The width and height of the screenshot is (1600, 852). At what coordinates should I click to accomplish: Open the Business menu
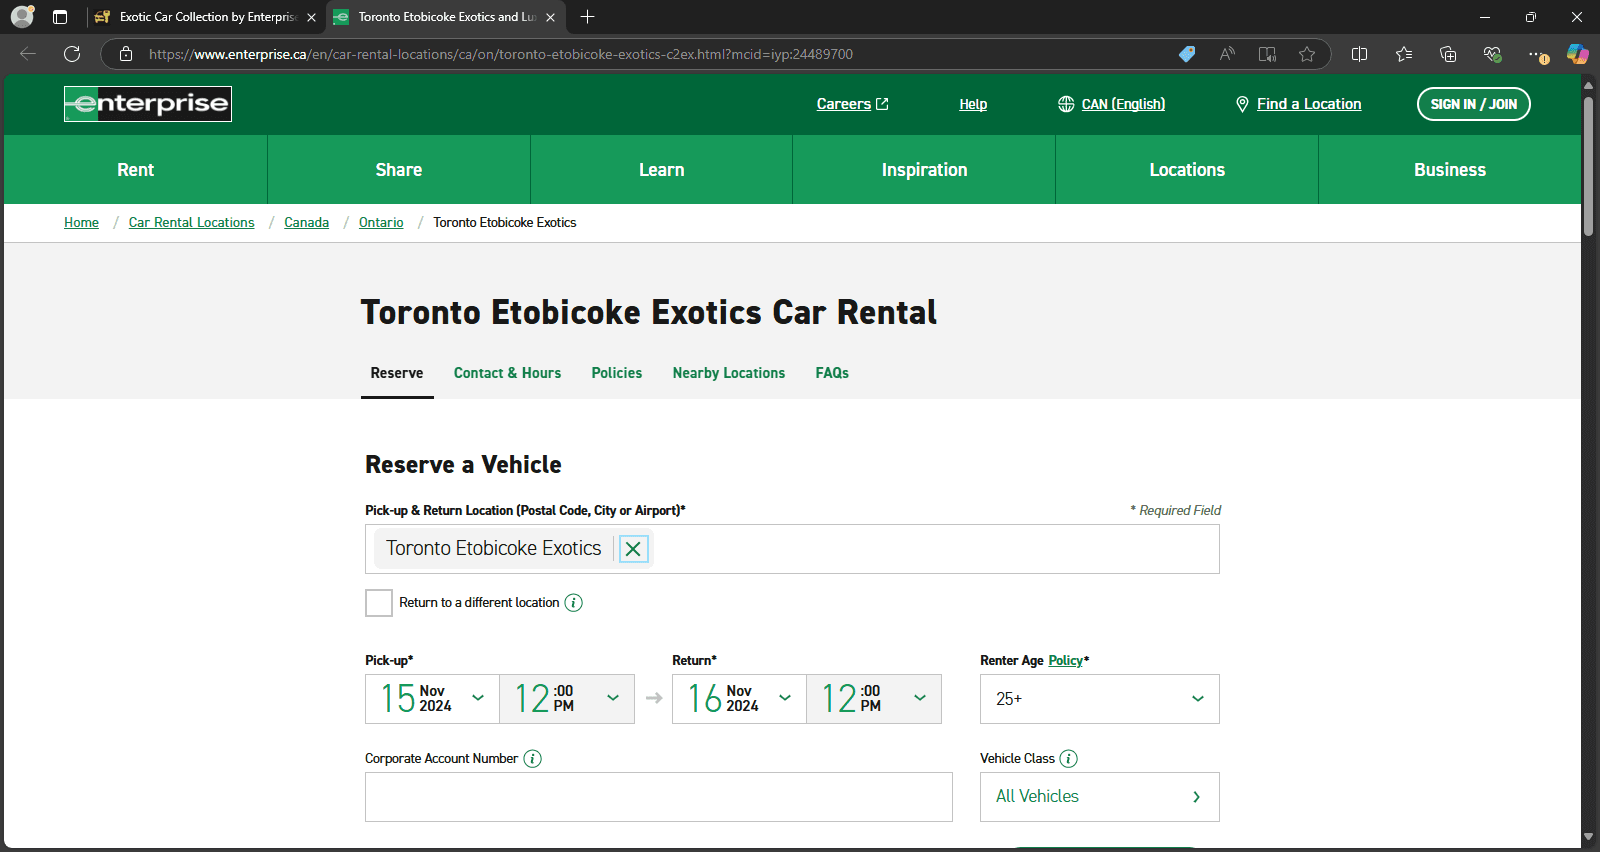click(1450, 170)
